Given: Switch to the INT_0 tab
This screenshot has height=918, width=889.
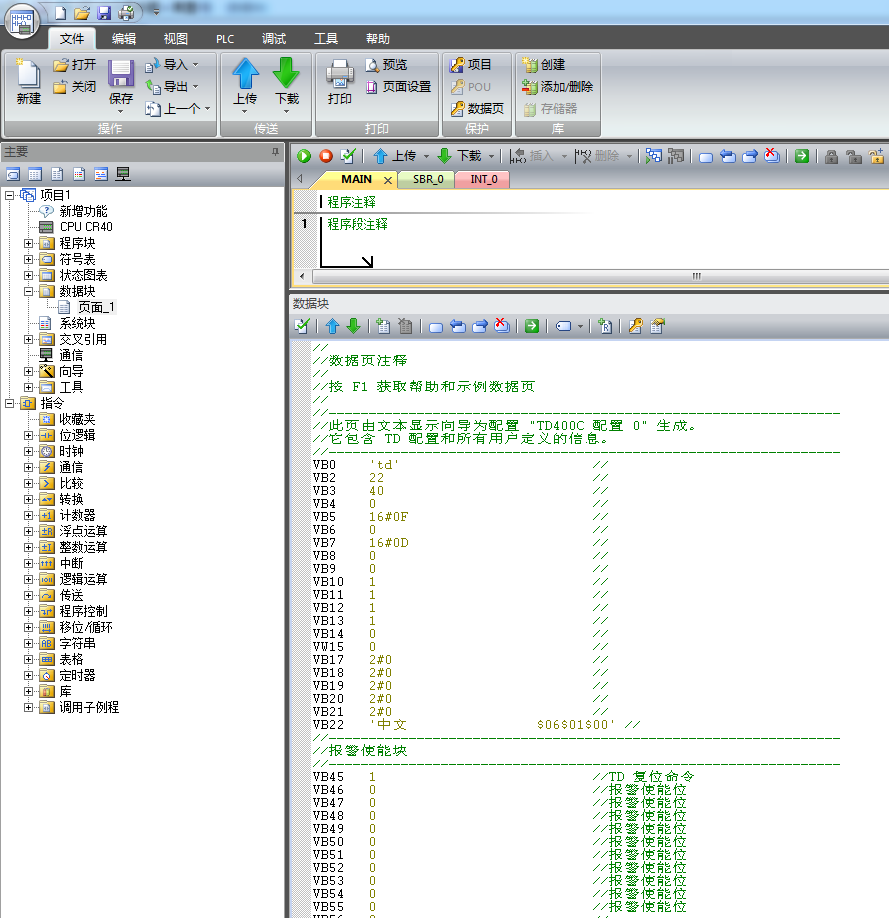Looking at the screenshot, I should [484, 179].
